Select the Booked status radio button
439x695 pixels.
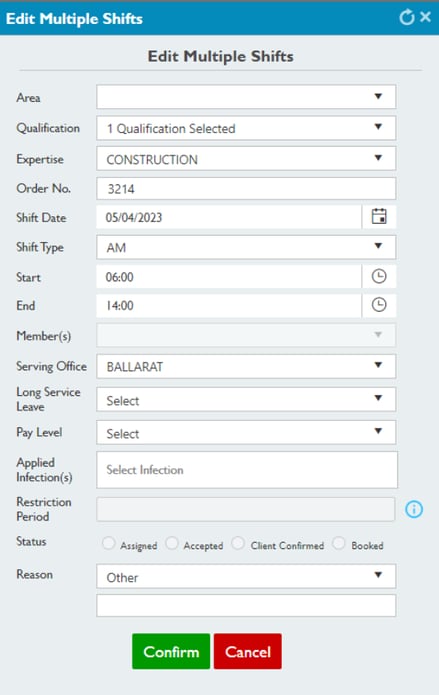pyautogui.click(x=339, y=543)
